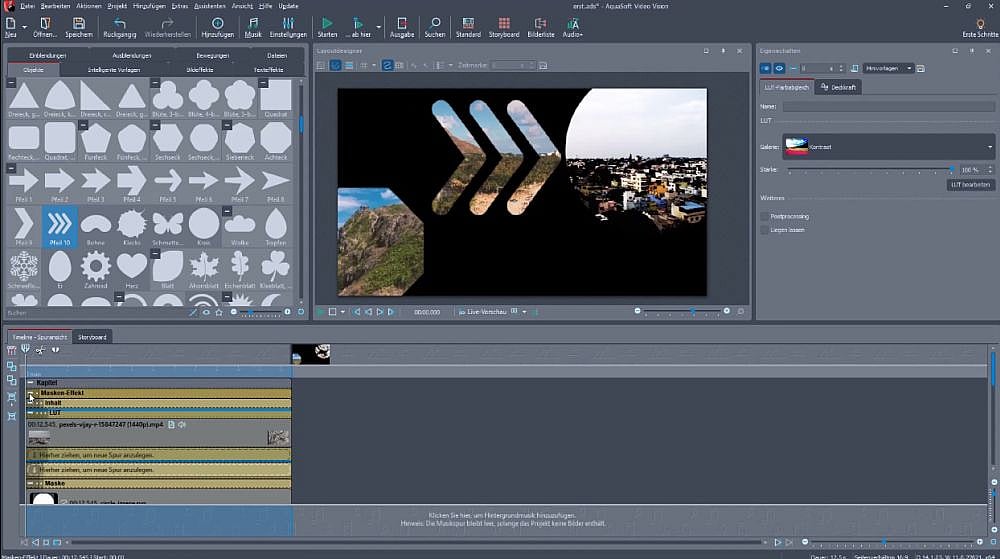Click the scissors cut tool in timeline
1000x559 pixels.
point(40,350)
